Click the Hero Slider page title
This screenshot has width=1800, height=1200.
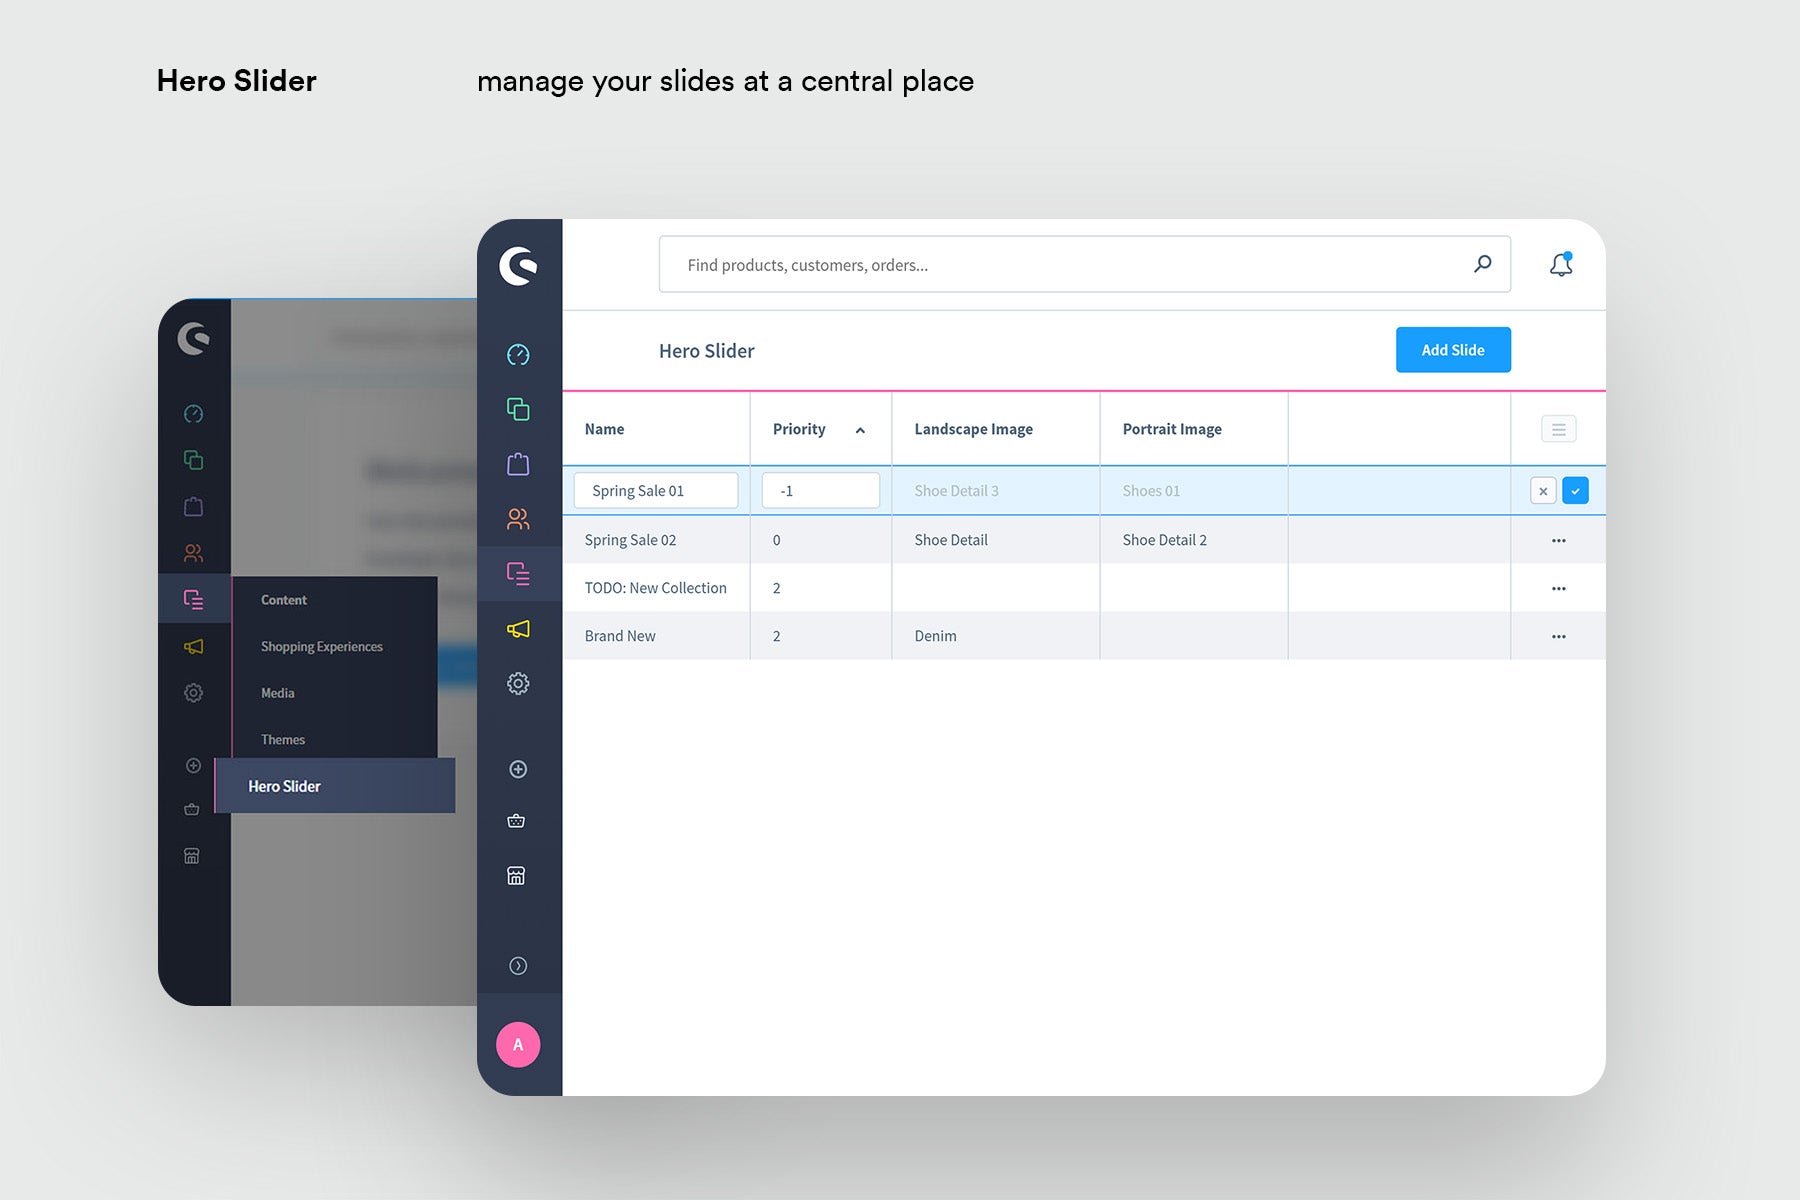click(706, 351)
